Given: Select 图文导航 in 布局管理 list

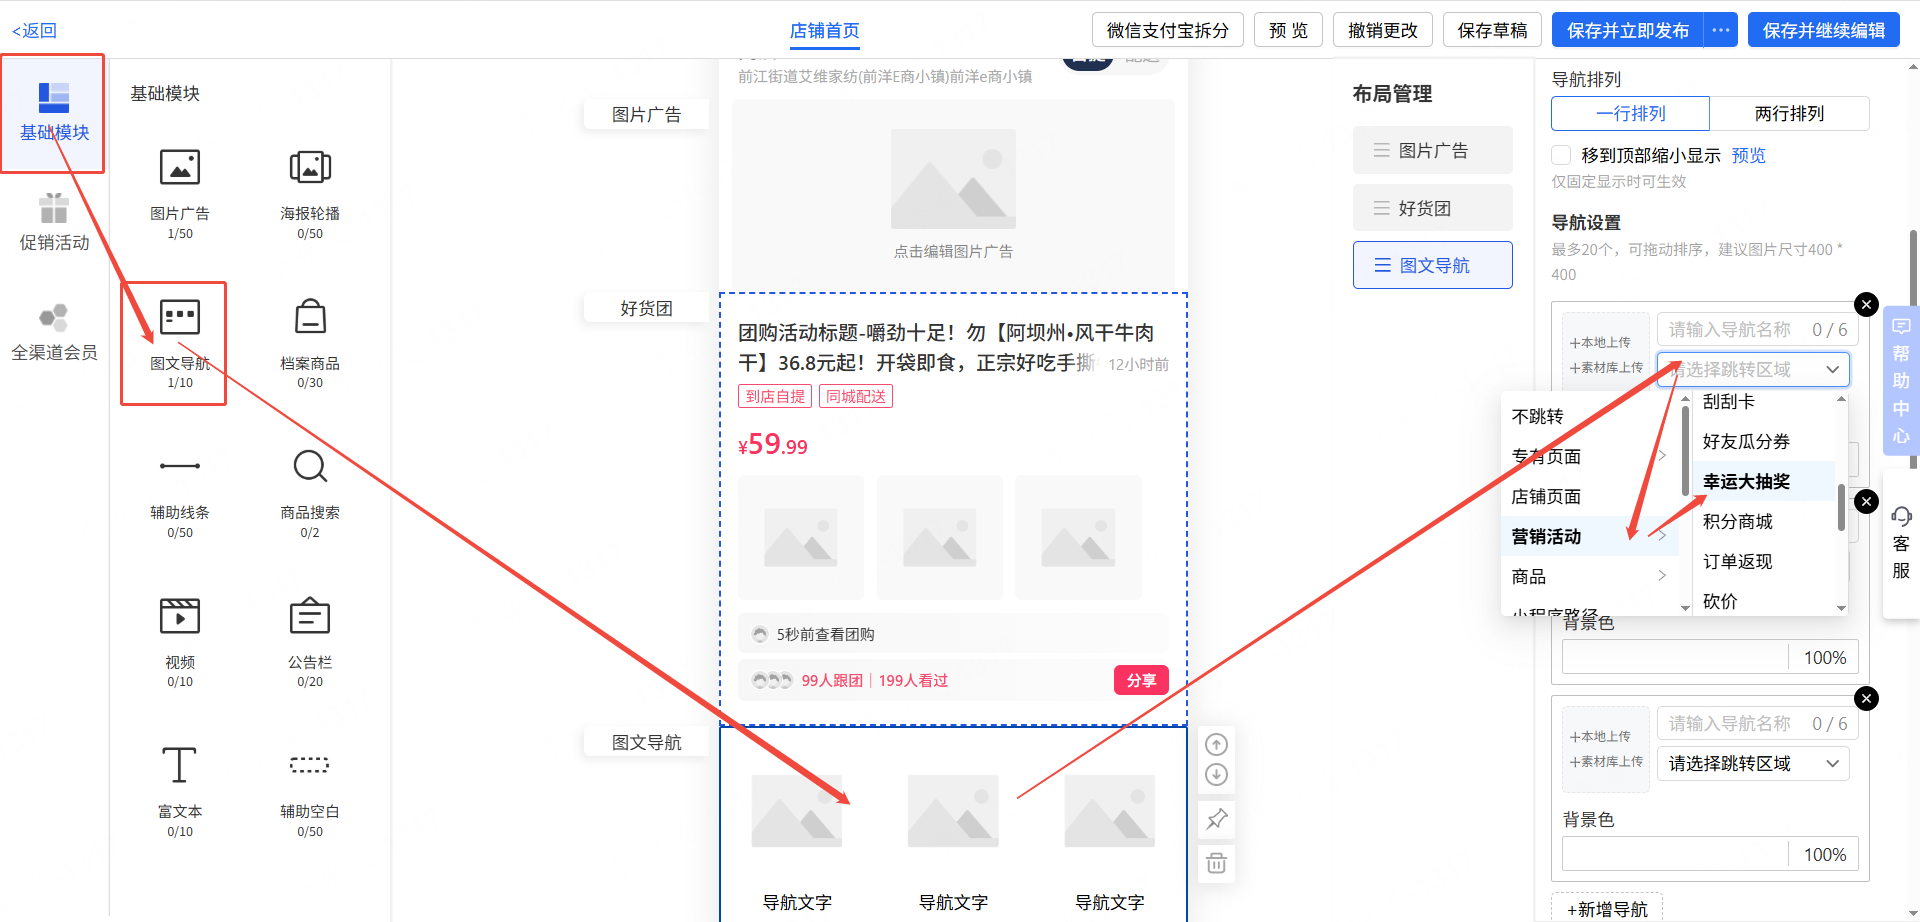Looking at the screenshot, I should [1432, 265].
